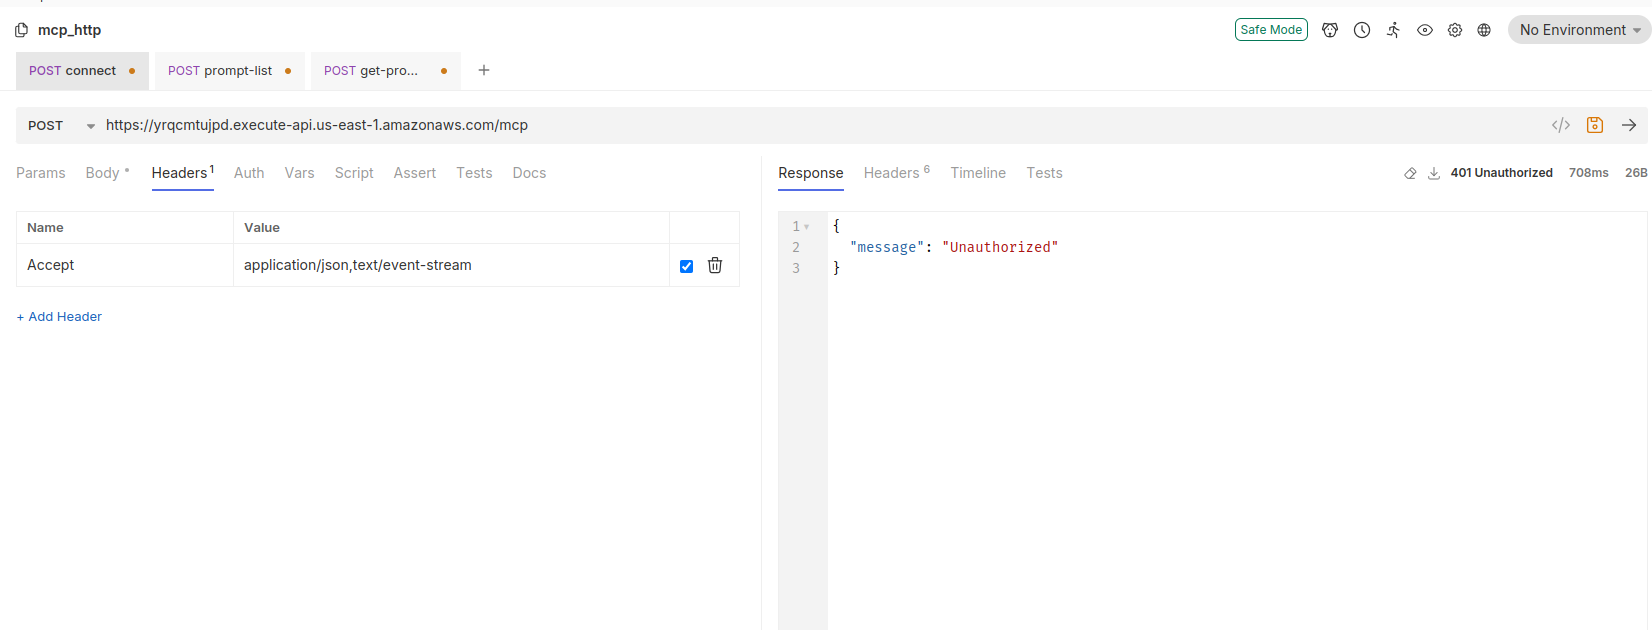Screen dimensions: 1652x630
Task: Clear the response with the eraser icon
Action: (x=1410, y=173)
